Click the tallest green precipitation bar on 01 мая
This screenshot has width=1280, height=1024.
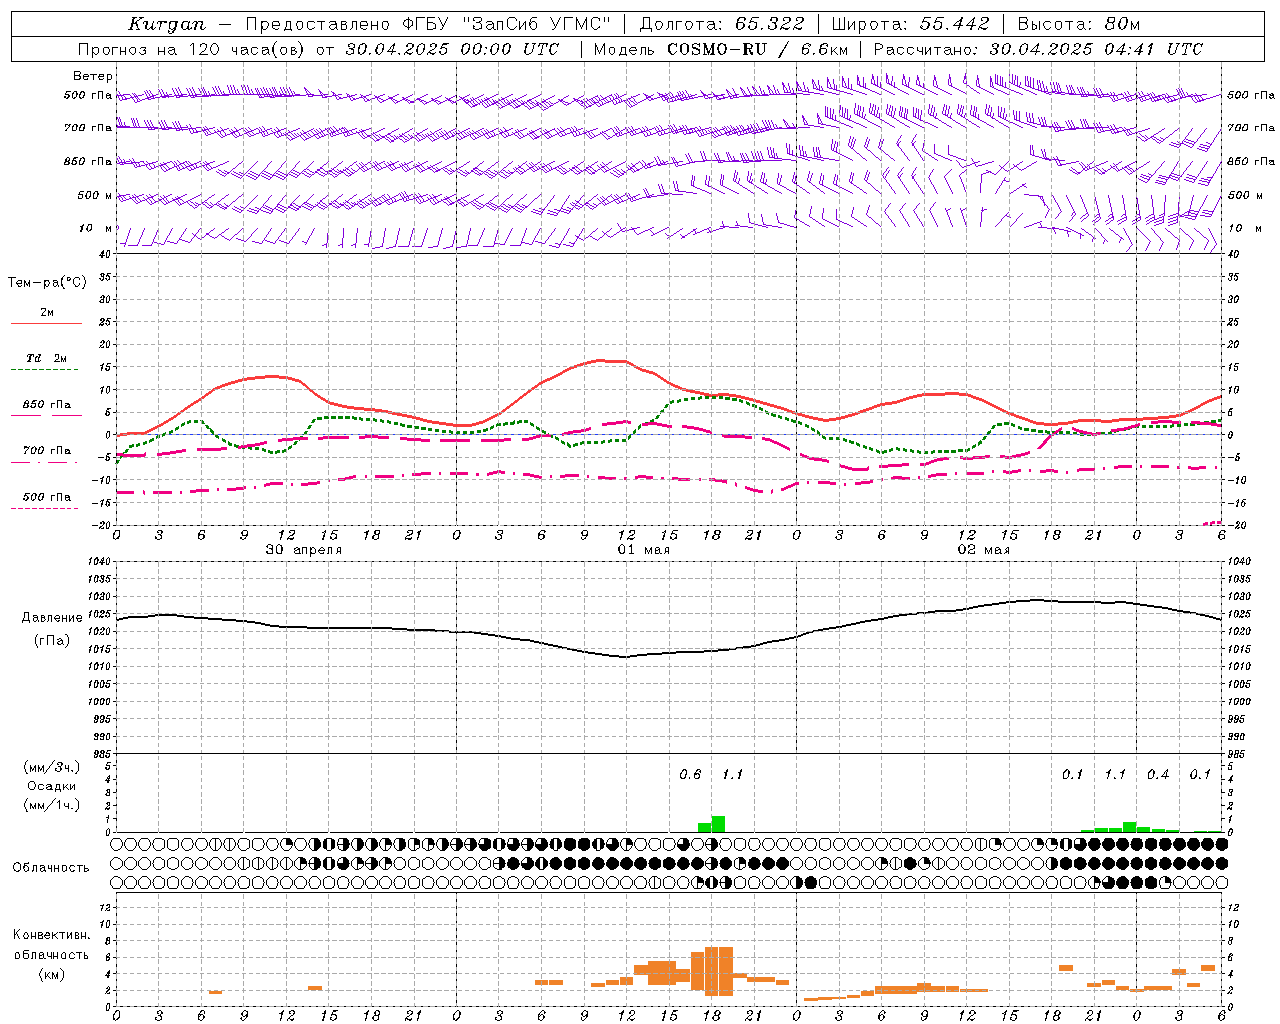pos(718,824)
